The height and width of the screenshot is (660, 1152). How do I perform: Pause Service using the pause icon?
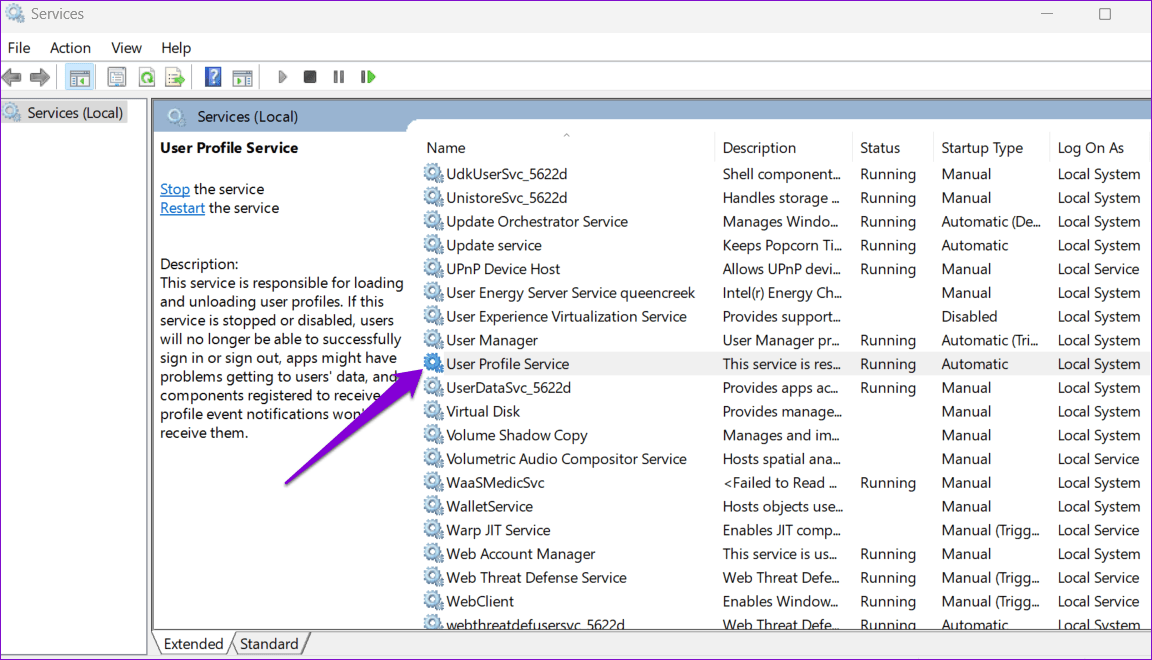pos(339,76)
